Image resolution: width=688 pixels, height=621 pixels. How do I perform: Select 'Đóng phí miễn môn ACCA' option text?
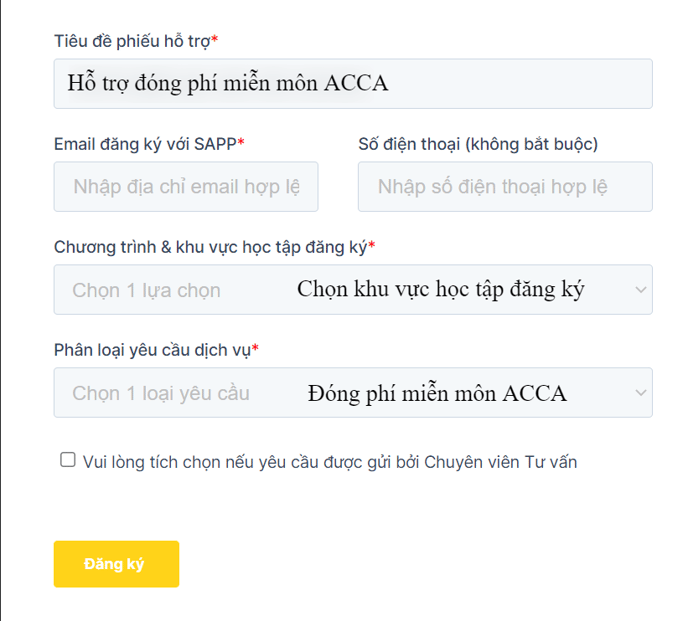(437, 393)
